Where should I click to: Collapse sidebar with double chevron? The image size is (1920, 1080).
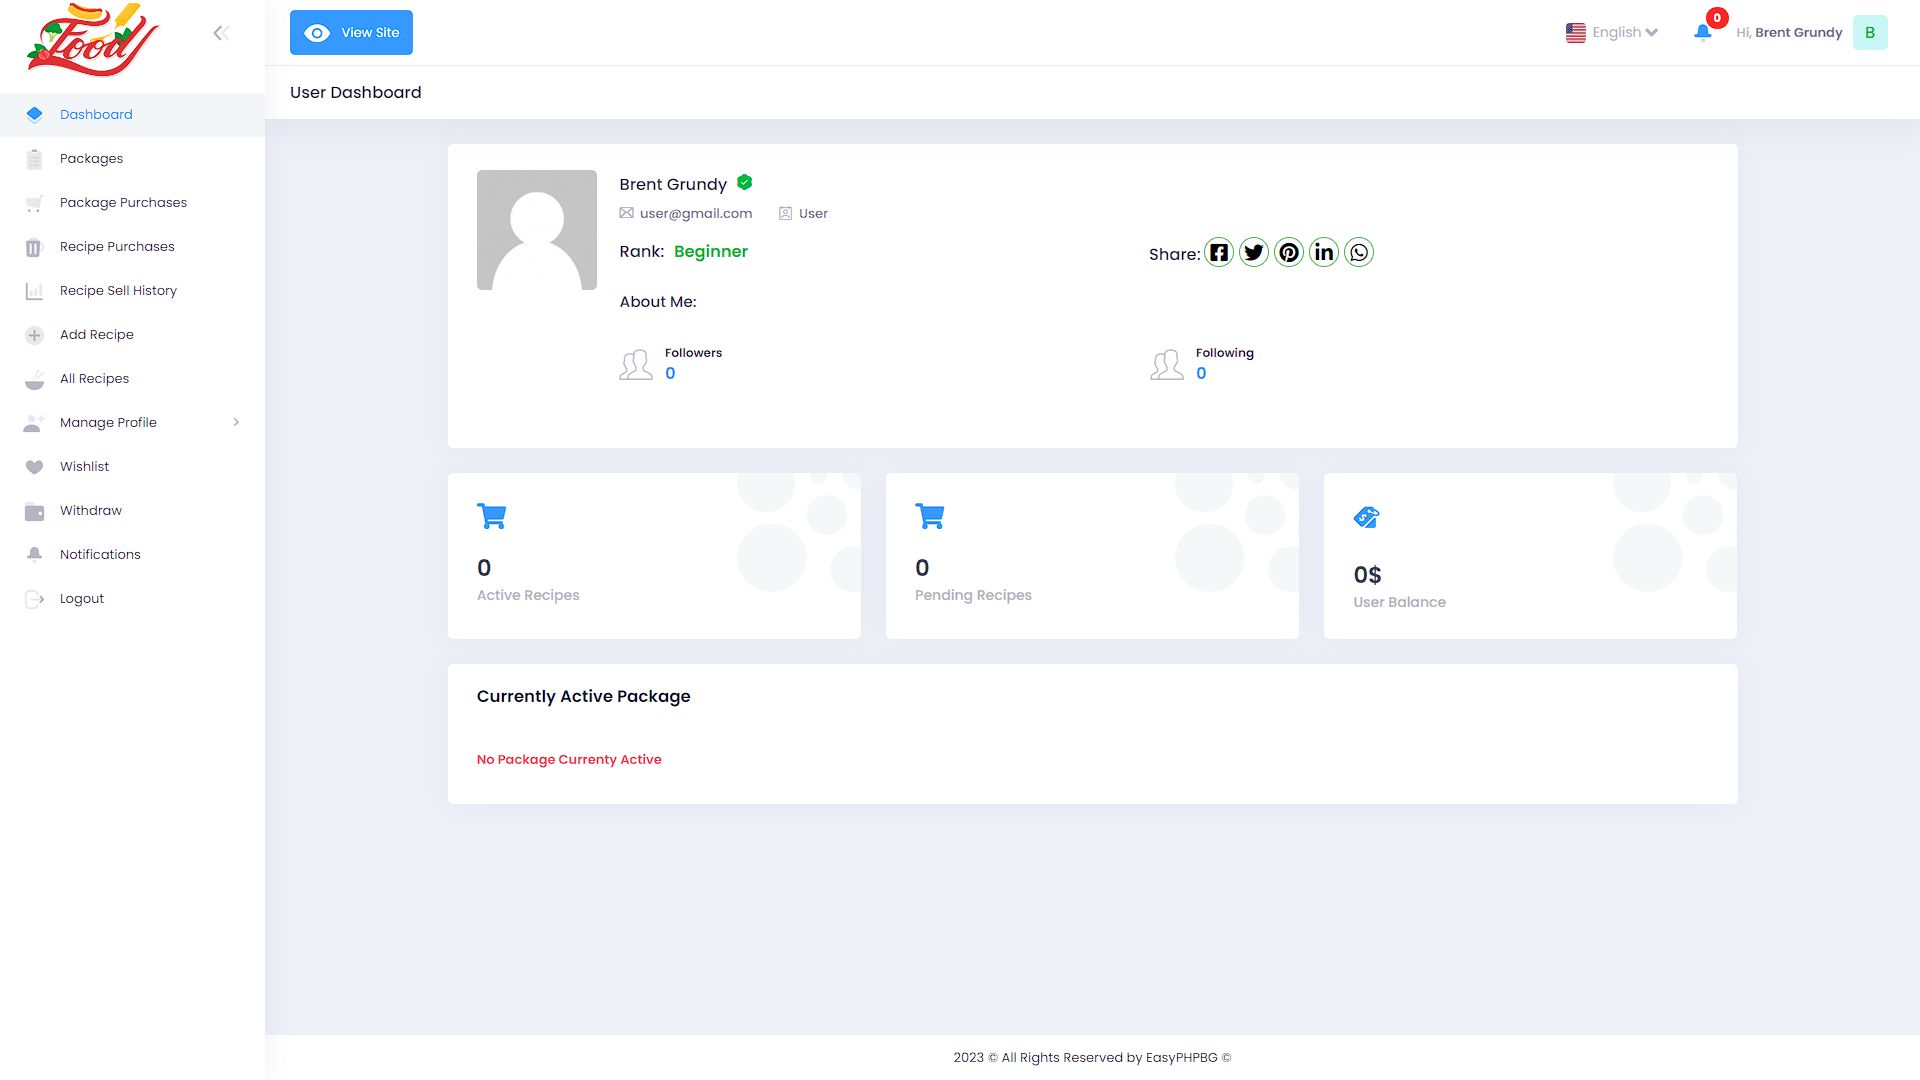pyautogui.click(x=221, y=33)
